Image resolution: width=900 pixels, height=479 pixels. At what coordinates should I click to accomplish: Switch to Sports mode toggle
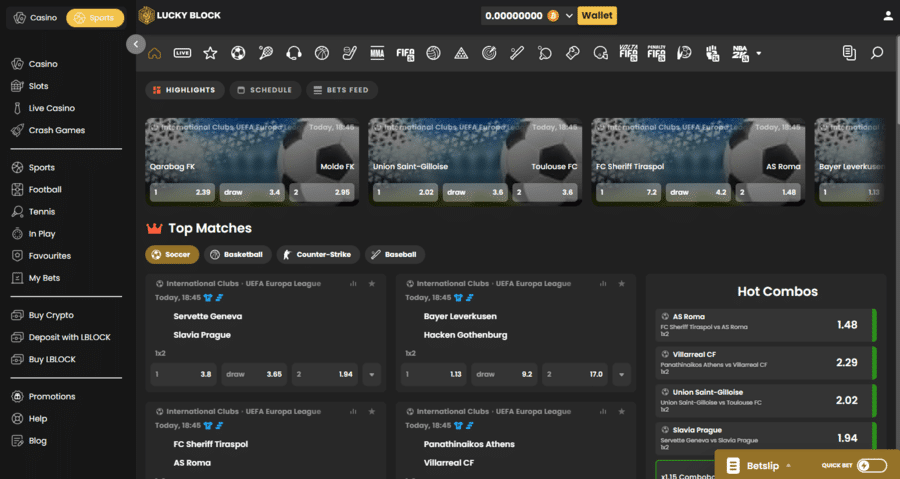pos(95,18)
